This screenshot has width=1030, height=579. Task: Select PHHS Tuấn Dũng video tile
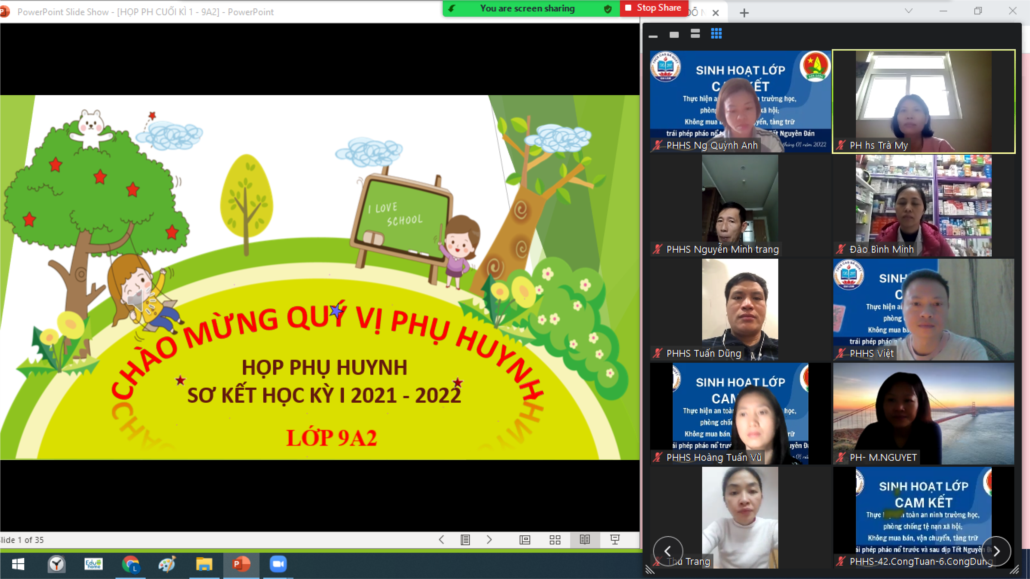pyautogui.click(x=739, y=309)
